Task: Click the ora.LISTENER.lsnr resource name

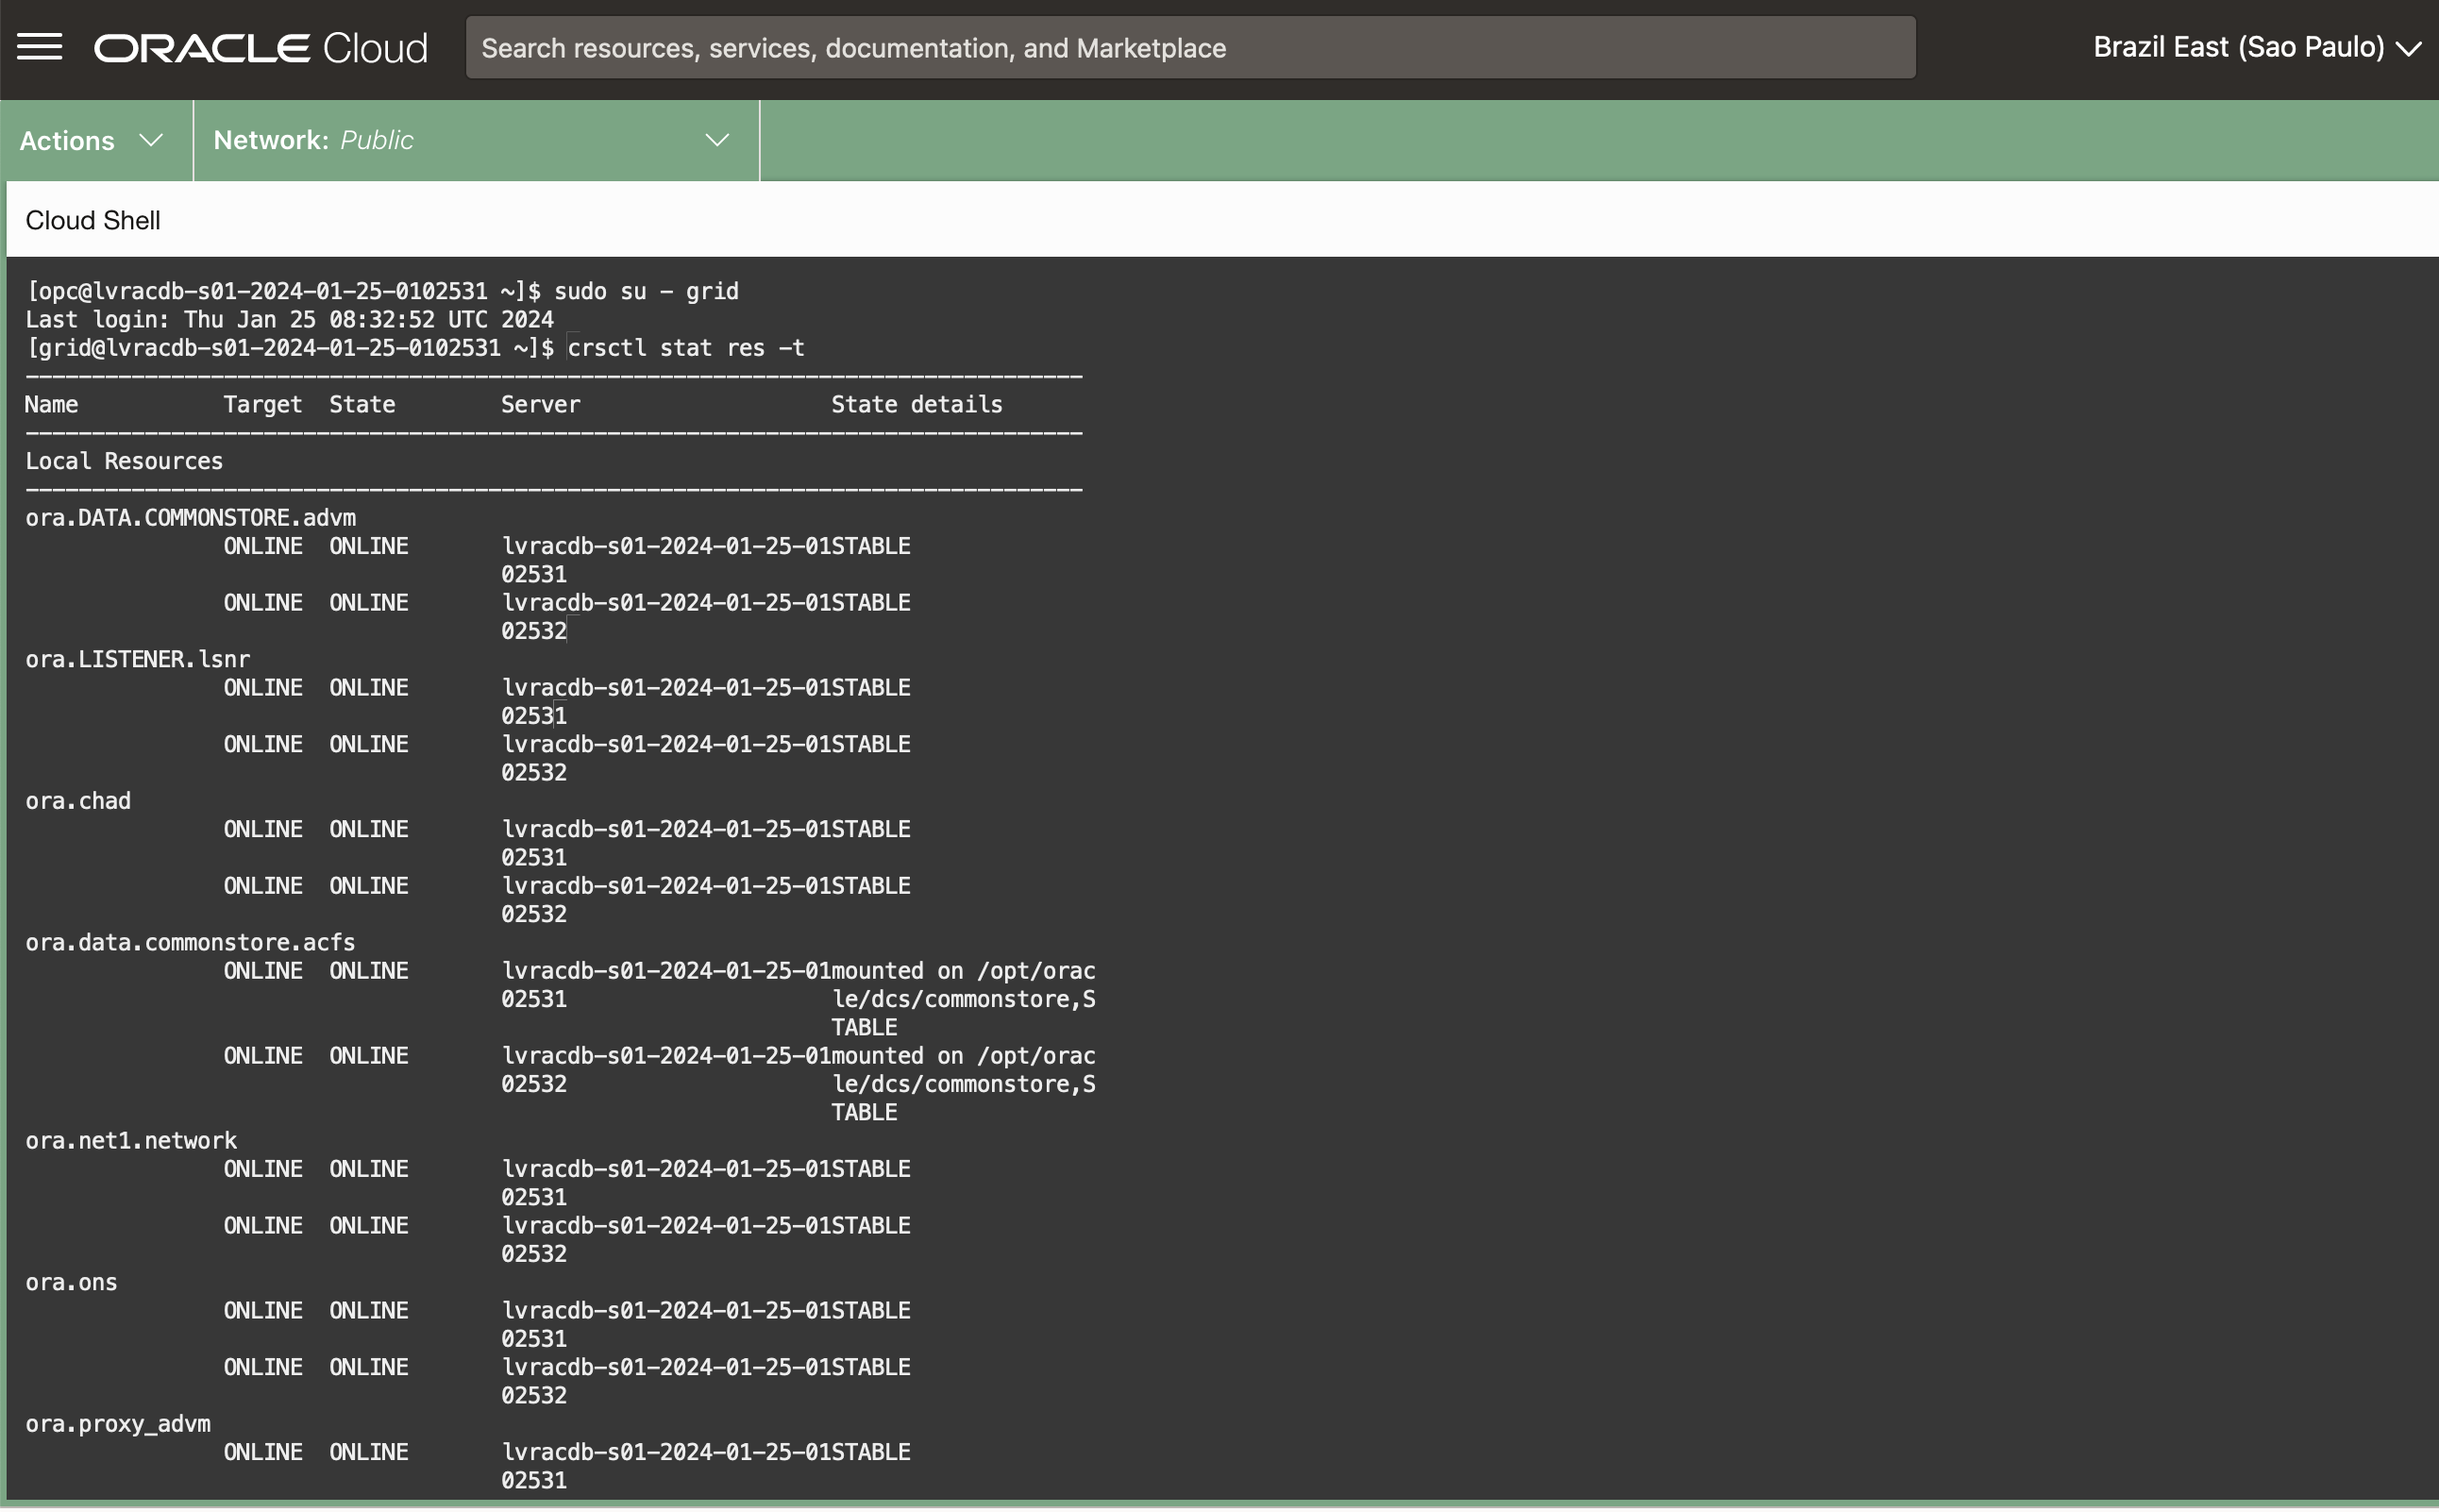Action: tap(138, 659)
